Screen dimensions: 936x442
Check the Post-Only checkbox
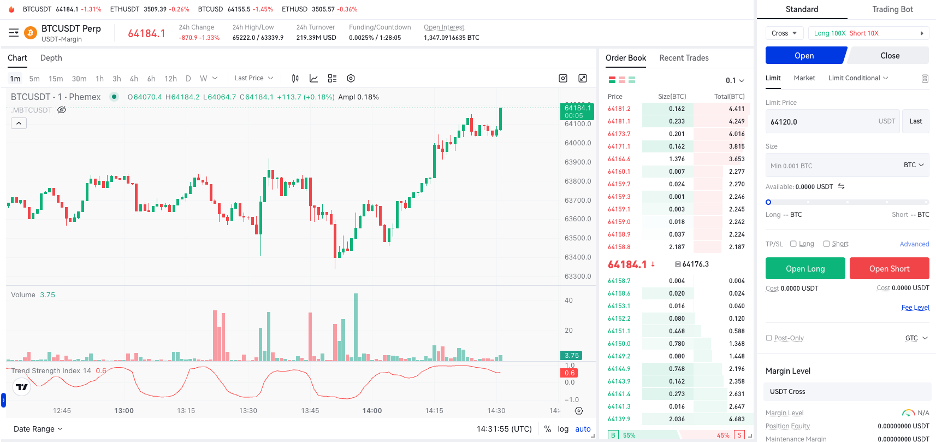pos(769,338)
